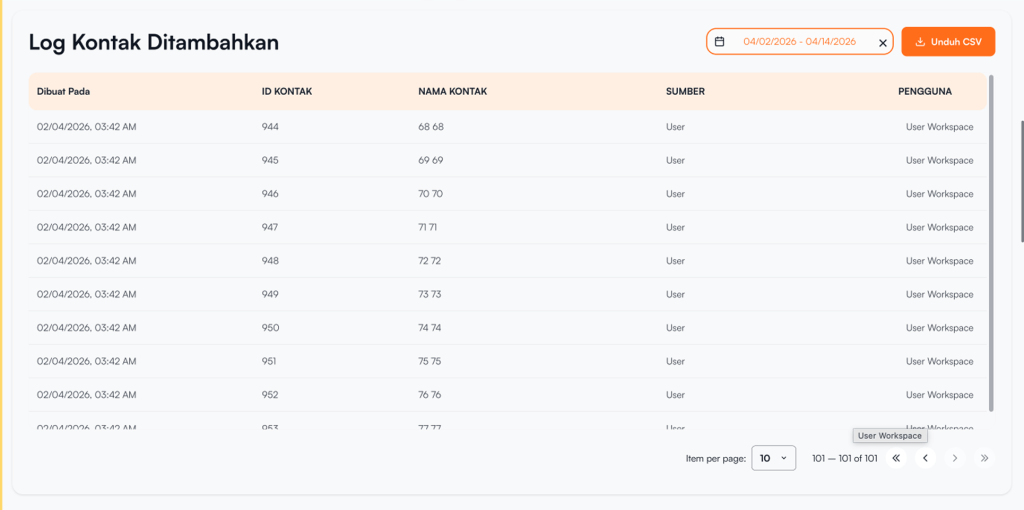
Task: Click the next page arrow
Action: (x=955, y=458)
